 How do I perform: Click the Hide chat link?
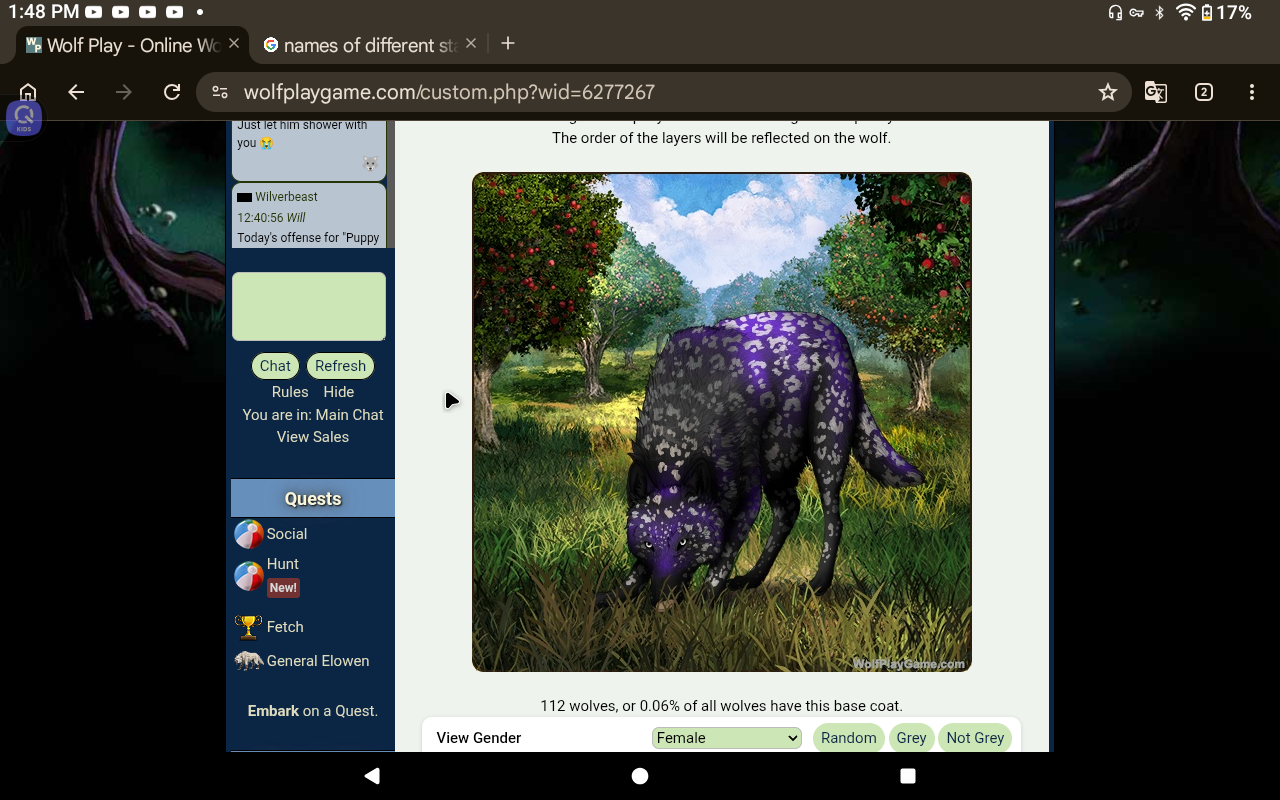[339, 392]
